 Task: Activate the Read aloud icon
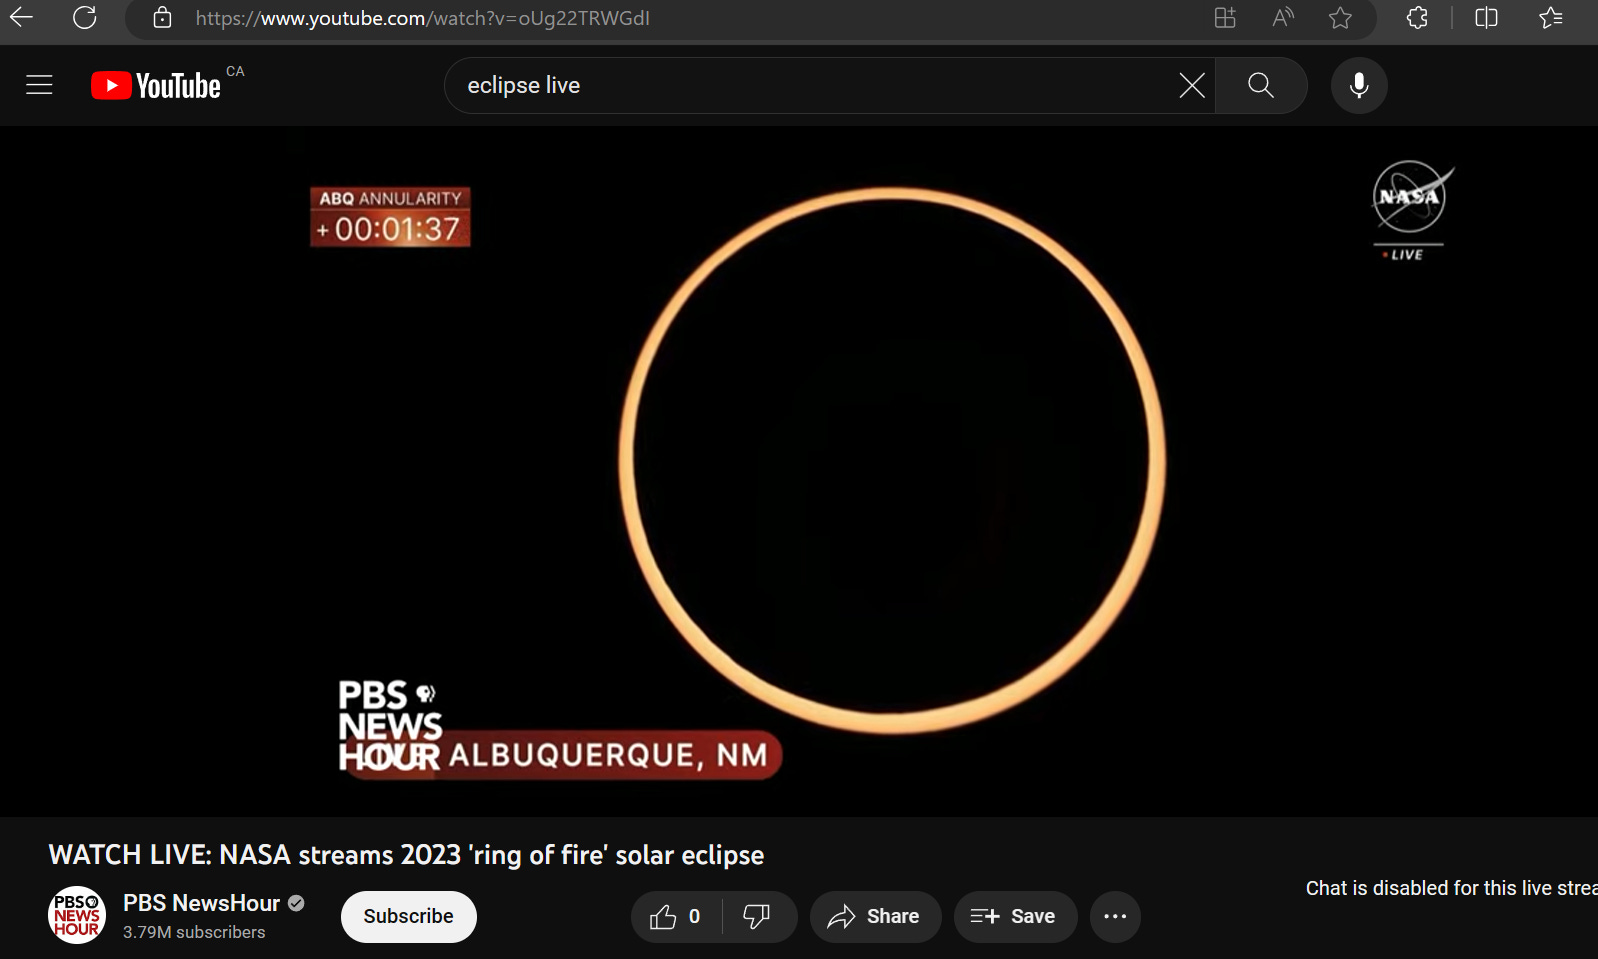1282,17
